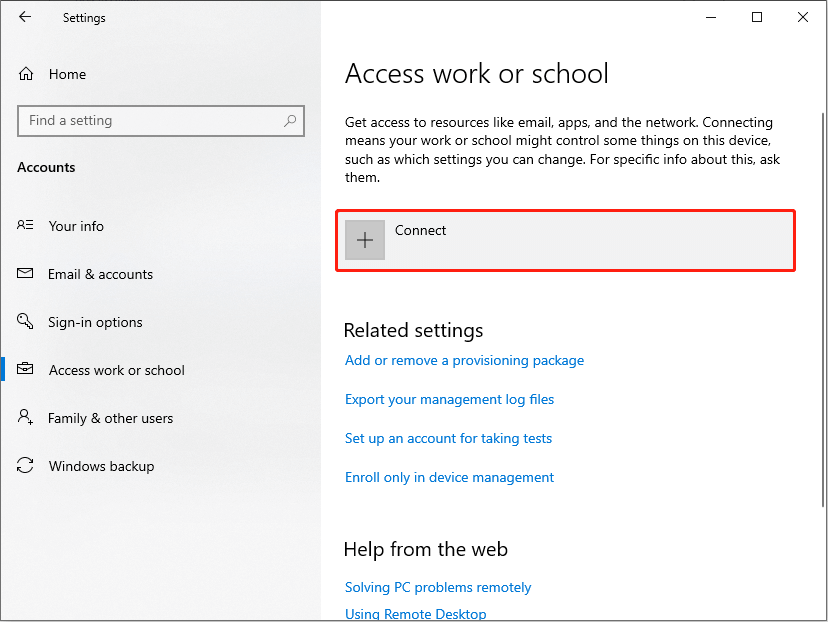Open Set up an account for taking tests

(448, 438)
